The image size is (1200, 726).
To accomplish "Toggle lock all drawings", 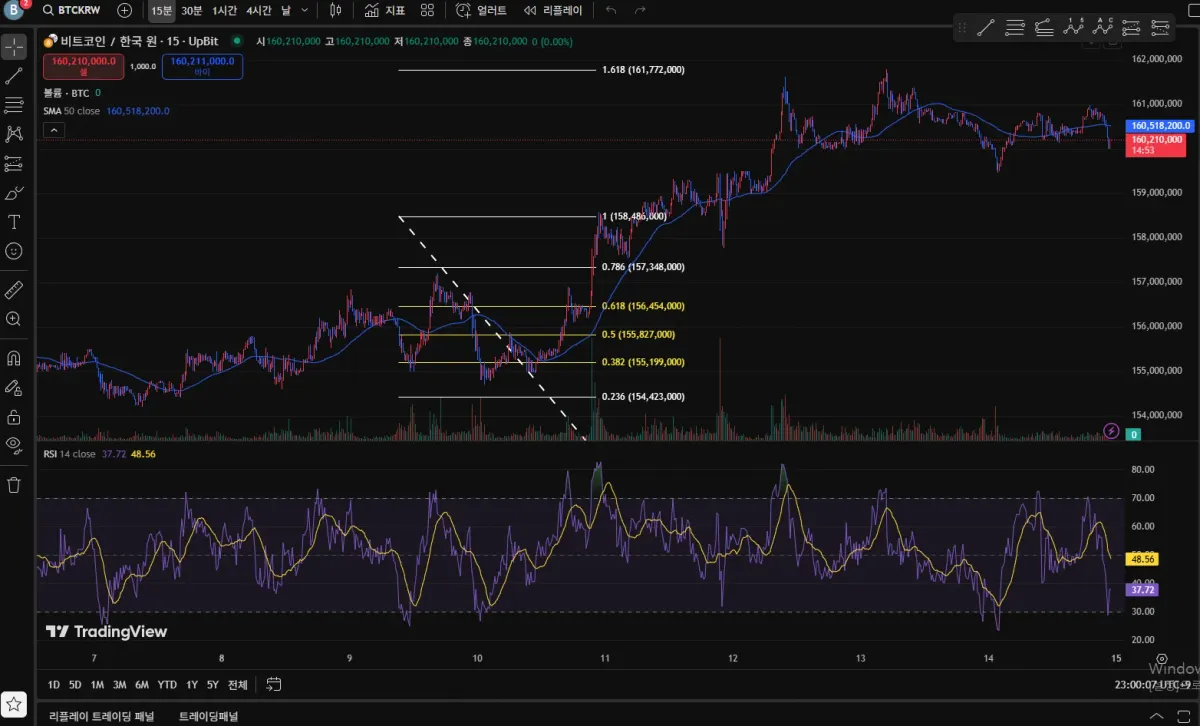I will pyautogui.click(x=14, y=416).
